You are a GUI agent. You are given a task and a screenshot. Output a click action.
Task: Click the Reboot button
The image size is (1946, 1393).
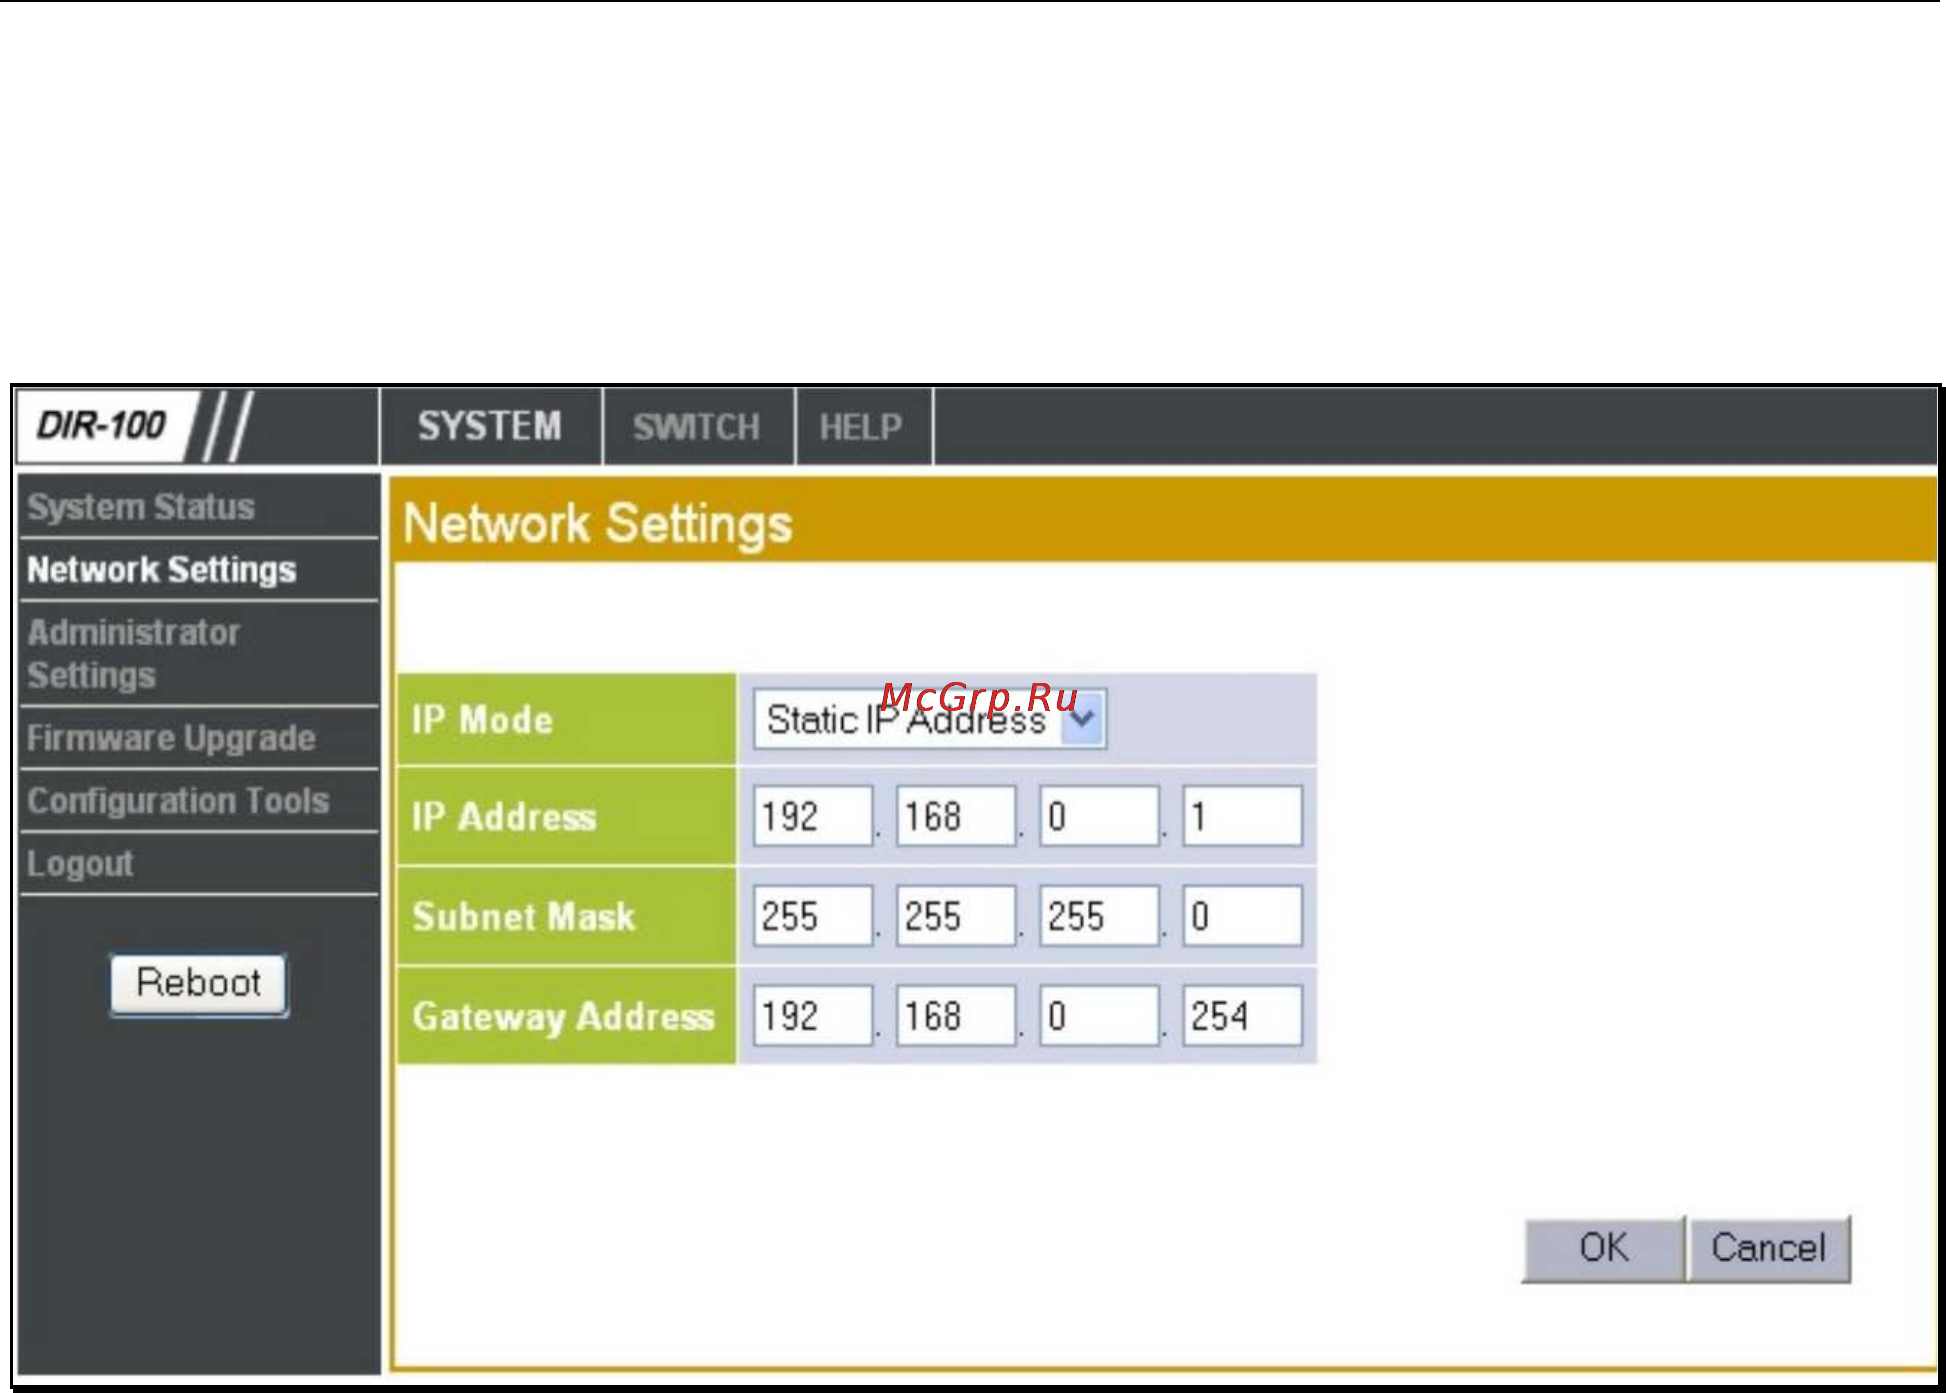pos(199,984)
